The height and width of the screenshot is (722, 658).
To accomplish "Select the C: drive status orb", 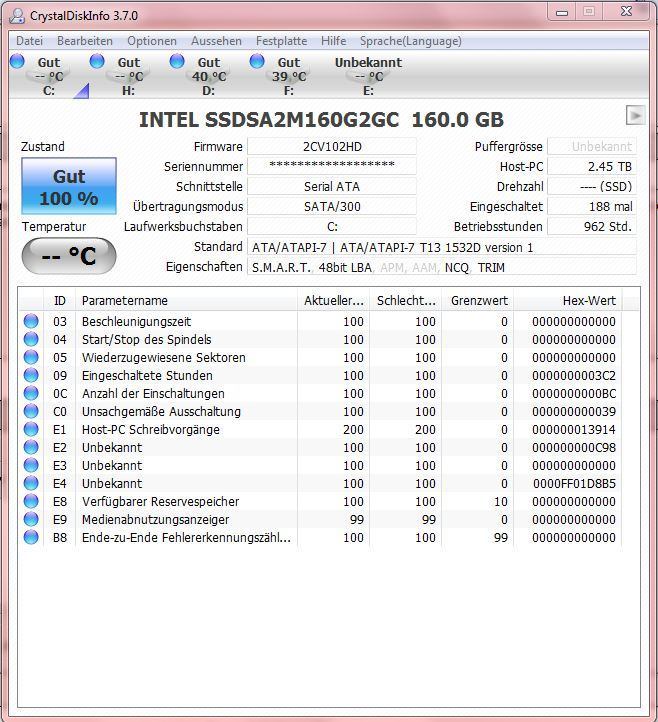I will 17,61.
